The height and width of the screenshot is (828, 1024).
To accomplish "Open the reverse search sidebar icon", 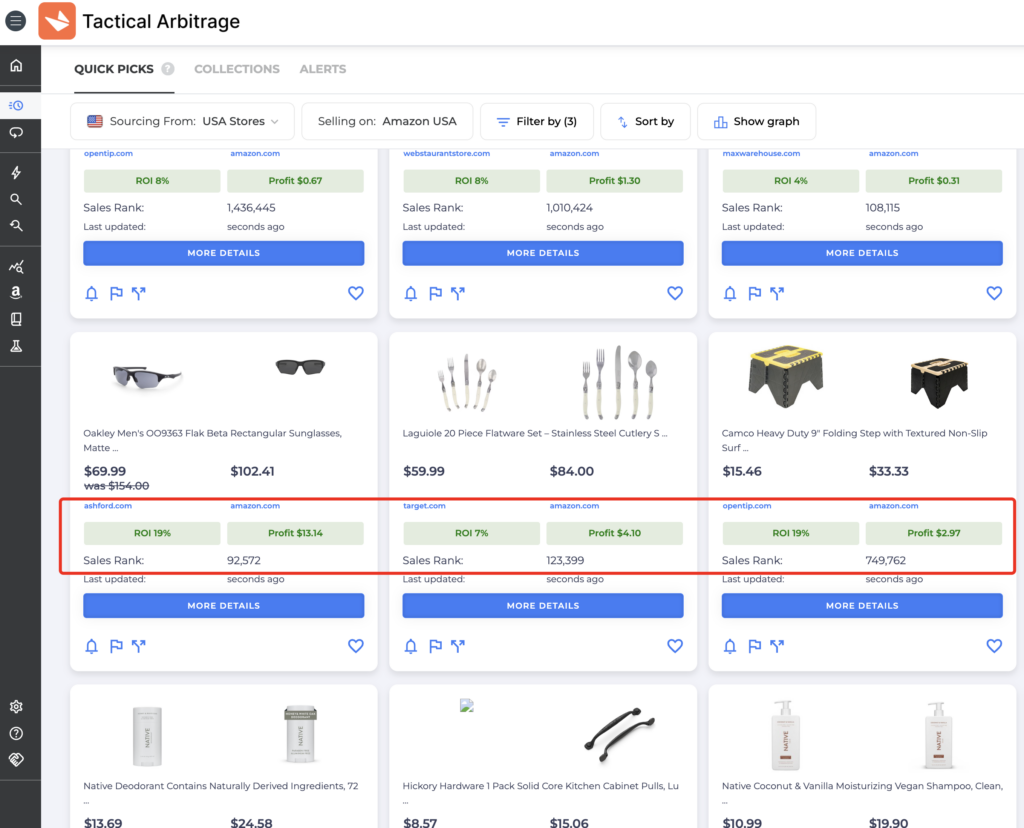I will 16,226.
